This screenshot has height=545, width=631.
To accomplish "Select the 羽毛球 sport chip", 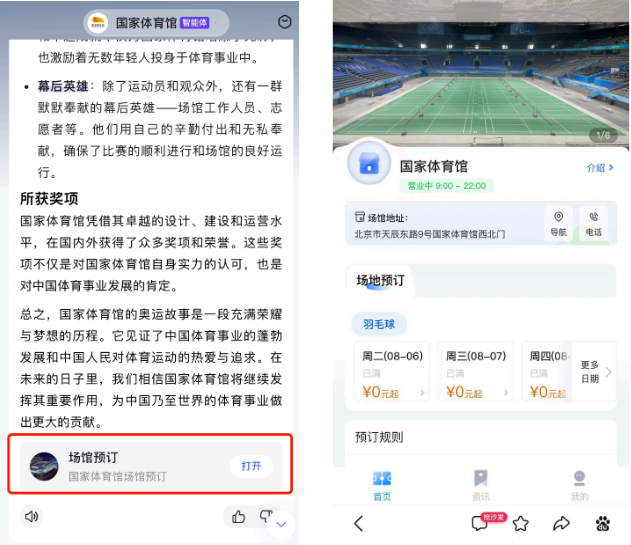I will (379, 324).
